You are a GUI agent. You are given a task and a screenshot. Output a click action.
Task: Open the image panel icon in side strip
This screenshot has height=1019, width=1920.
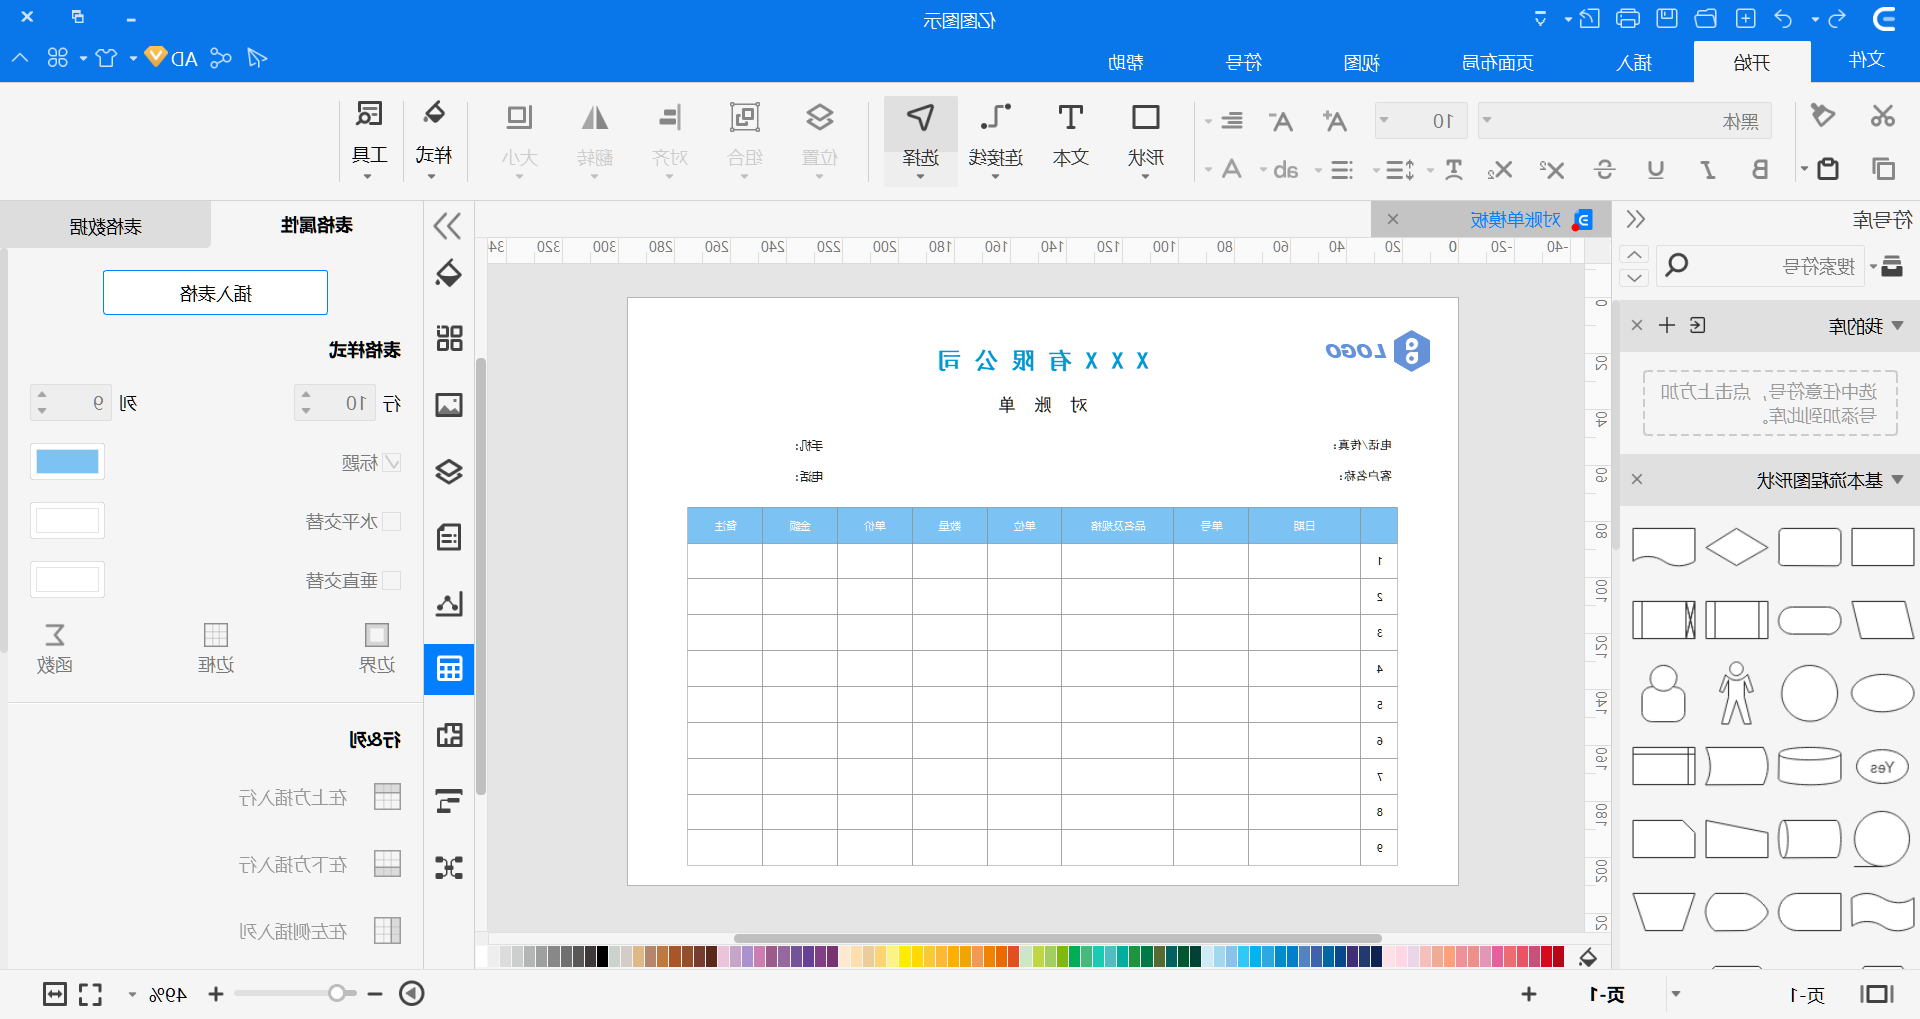[x=449, y=405]
